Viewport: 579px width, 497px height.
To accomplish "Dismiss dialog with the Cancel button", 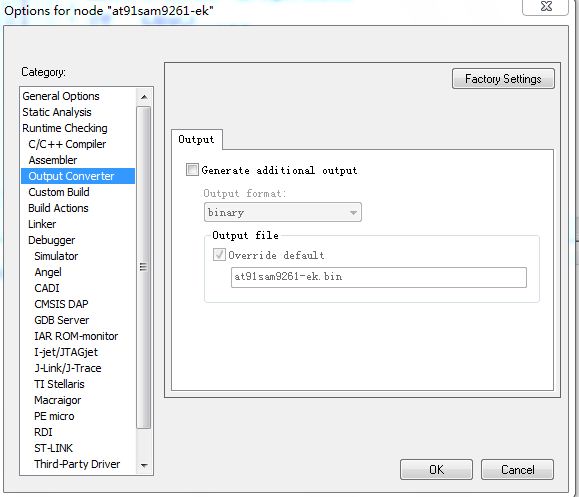I will [517, 469].
